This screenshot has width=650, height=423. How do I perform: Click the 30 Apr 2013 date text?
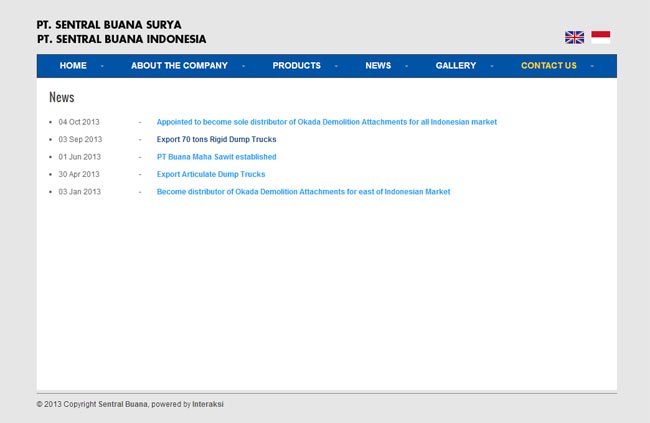click(x=79, y=174)
